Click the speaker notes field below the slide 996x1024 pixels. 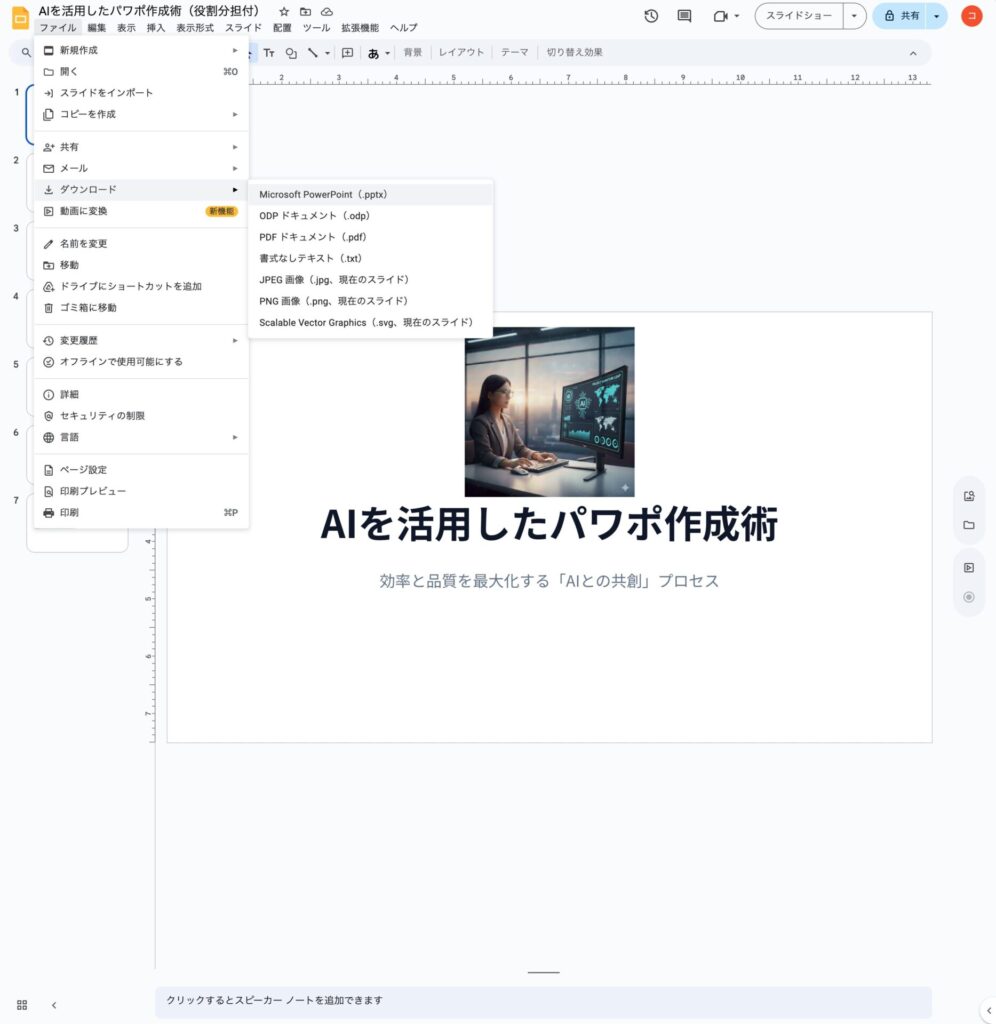(x=400, y=1000)
